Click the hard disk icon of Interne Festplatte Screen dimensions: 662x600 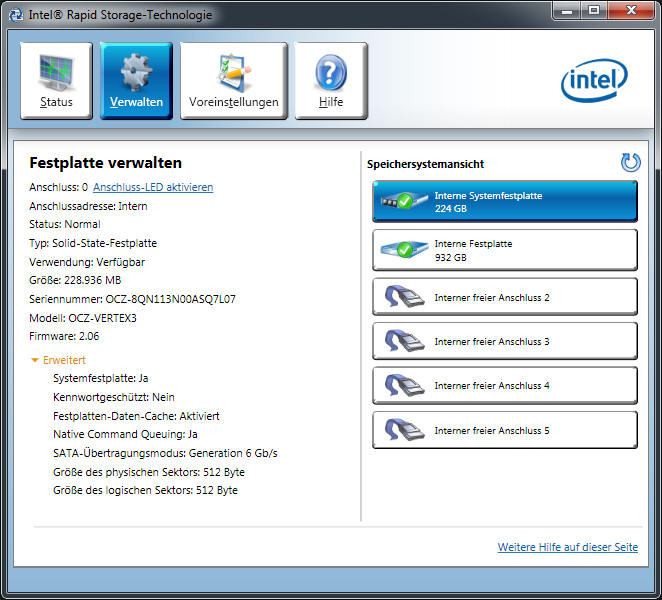pyautogui.click(x=404, y=249)
